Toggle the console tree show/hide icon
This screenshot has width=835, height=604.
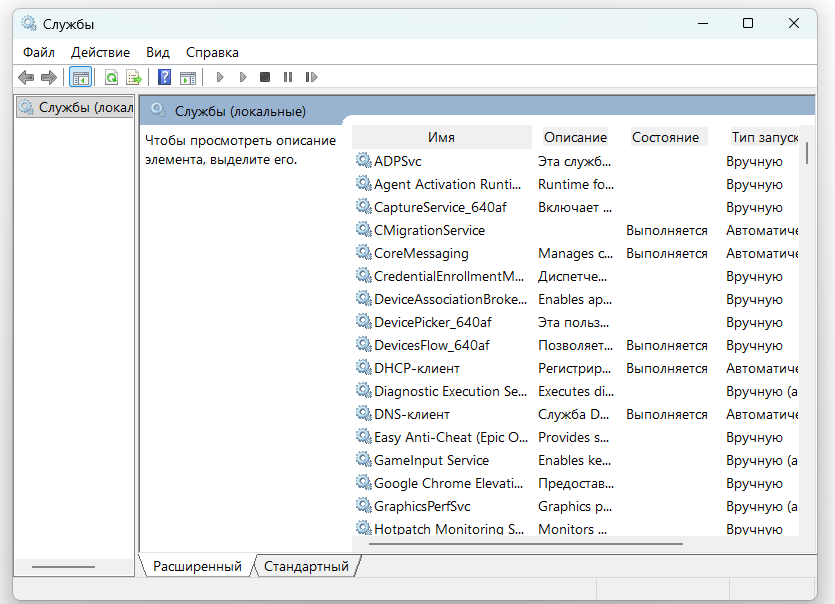click(81, 78)
